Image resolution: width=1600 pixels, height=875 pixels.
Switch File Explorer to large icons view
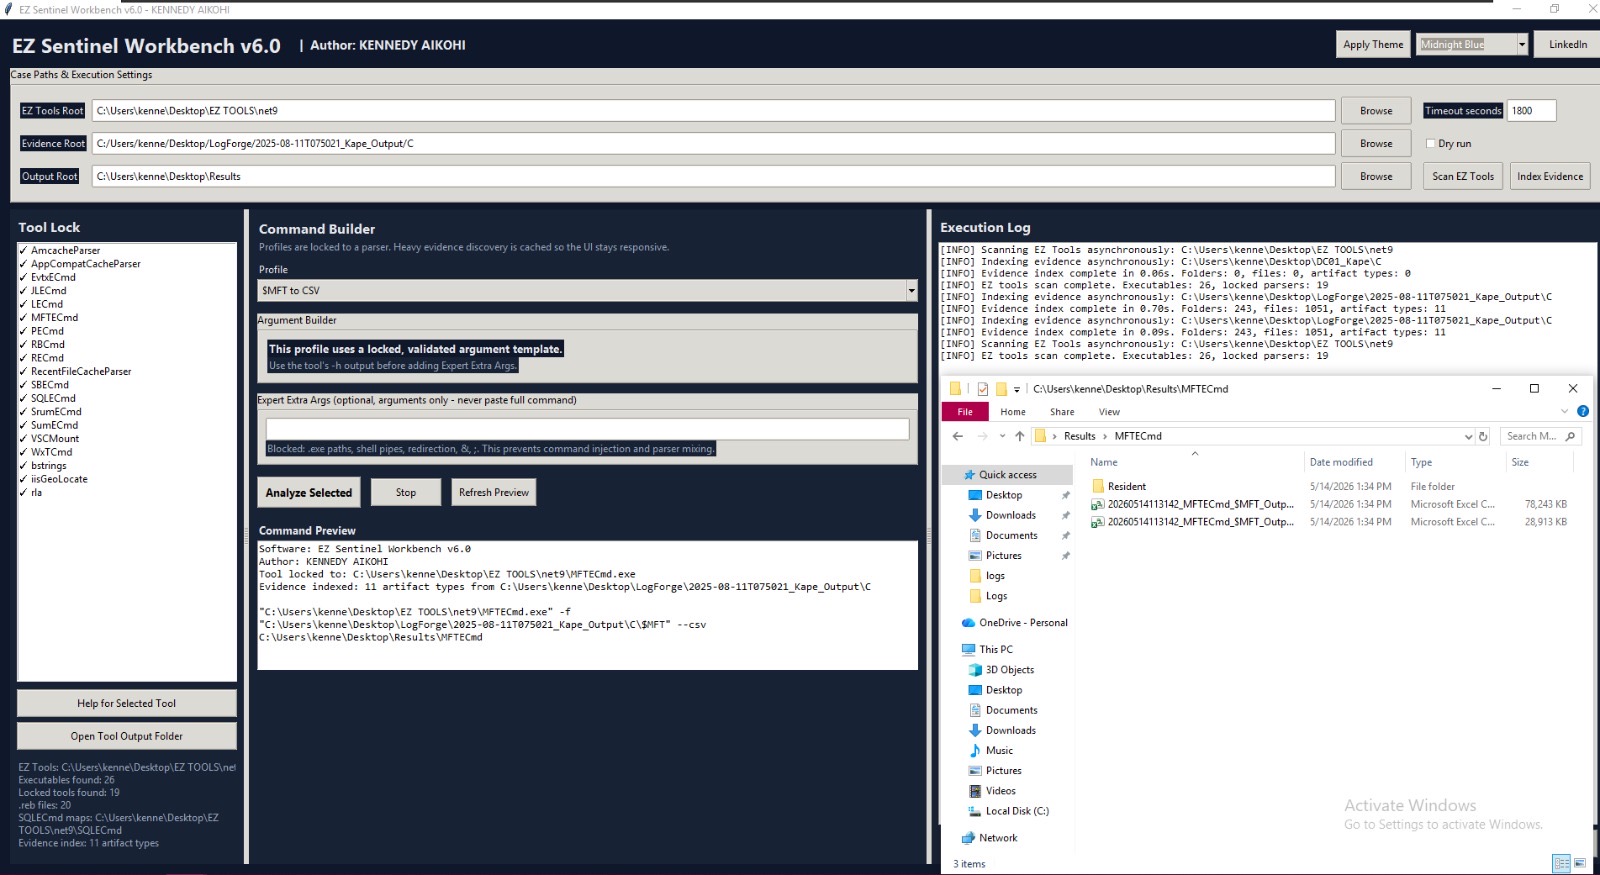point(1580,863)
